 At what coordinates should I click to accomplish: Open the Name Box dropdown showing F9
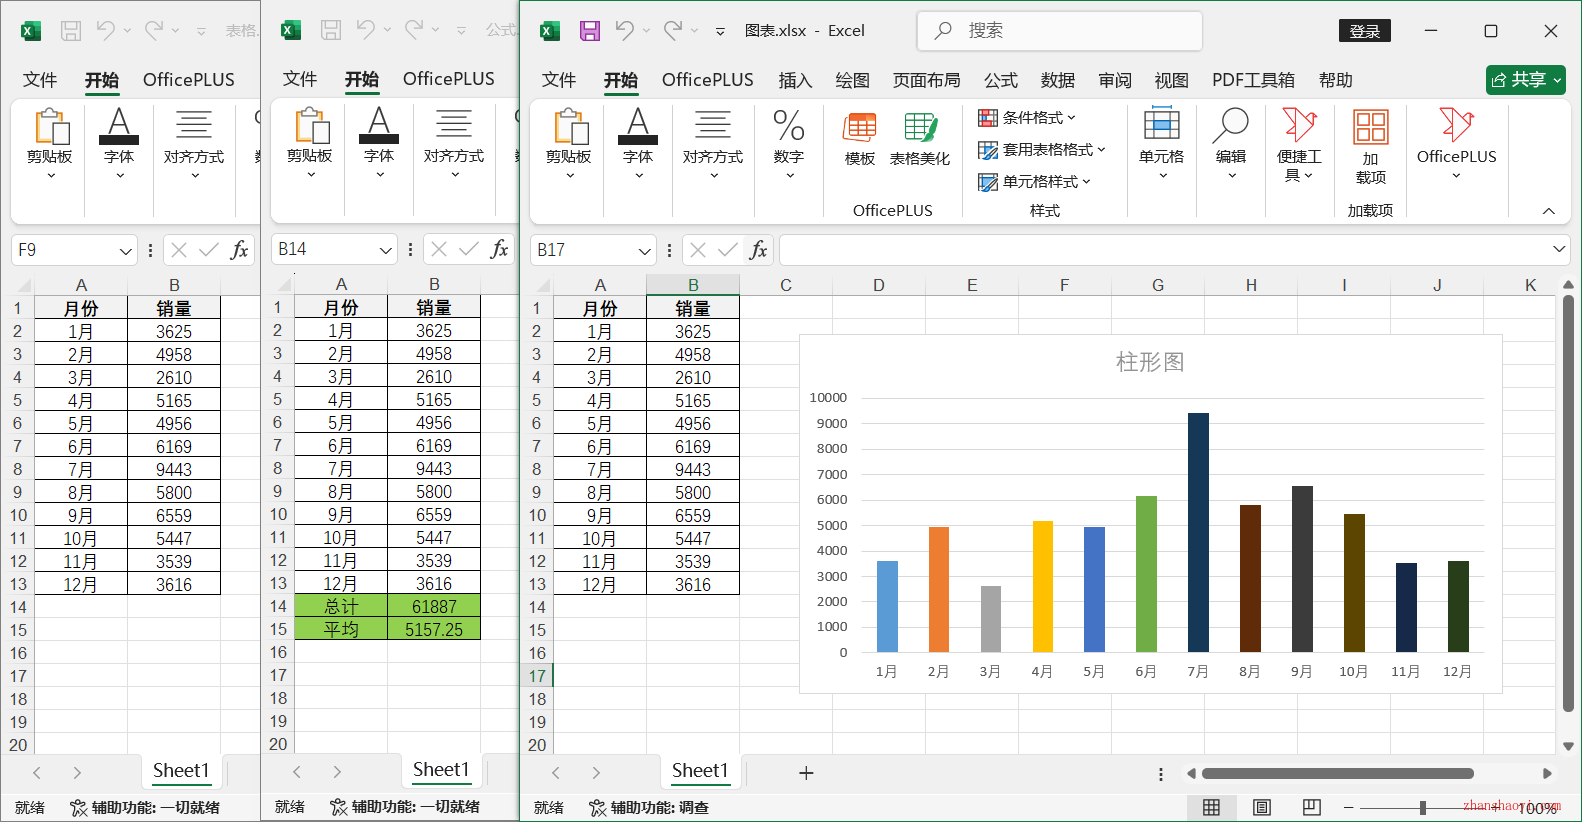pyautogui.click(x=126, y=250)
